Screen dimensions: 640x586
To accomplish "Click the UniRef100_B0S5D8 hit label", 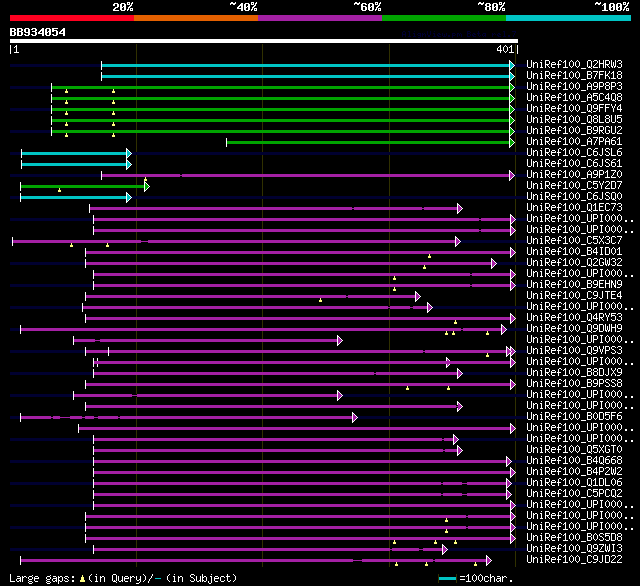I will [574, 537].
